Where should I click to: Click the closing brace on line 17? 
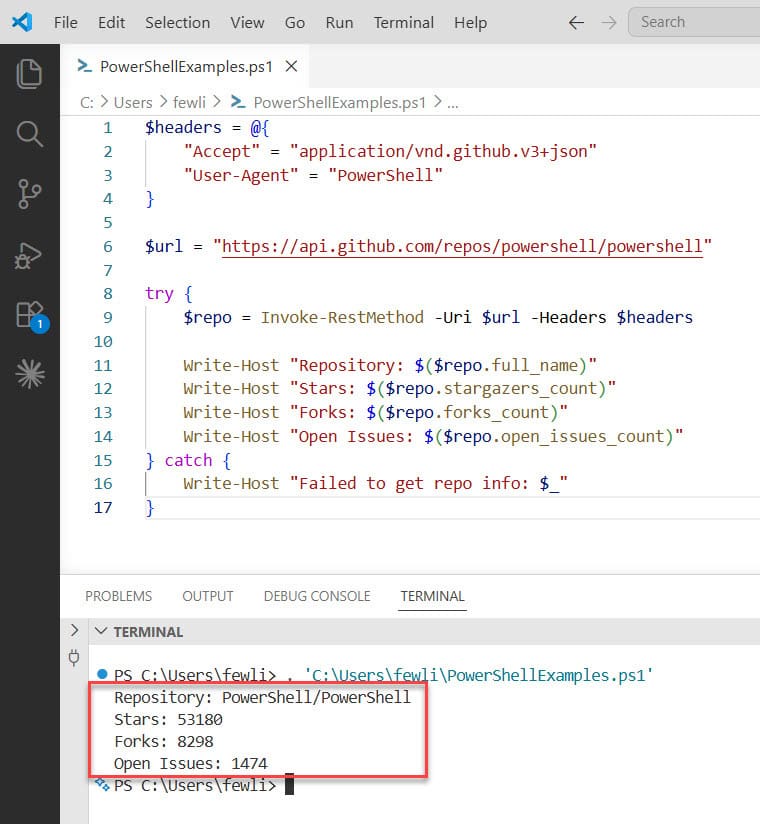tap(150, 508)
